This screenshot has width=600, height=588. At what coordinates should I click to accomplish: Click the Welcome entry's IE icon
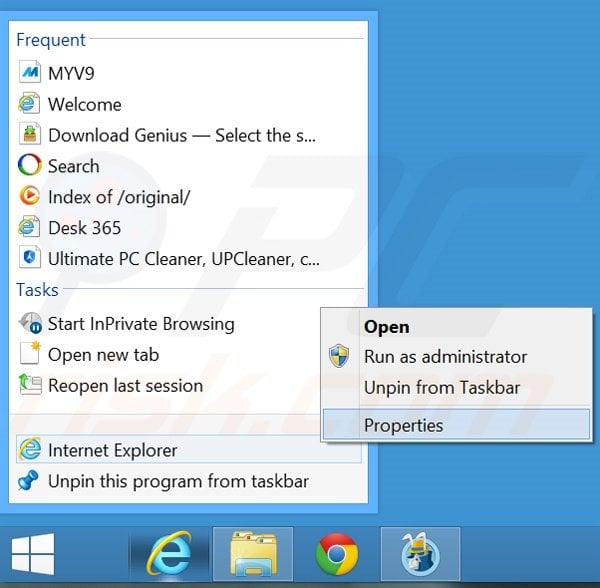pos(29,103)
